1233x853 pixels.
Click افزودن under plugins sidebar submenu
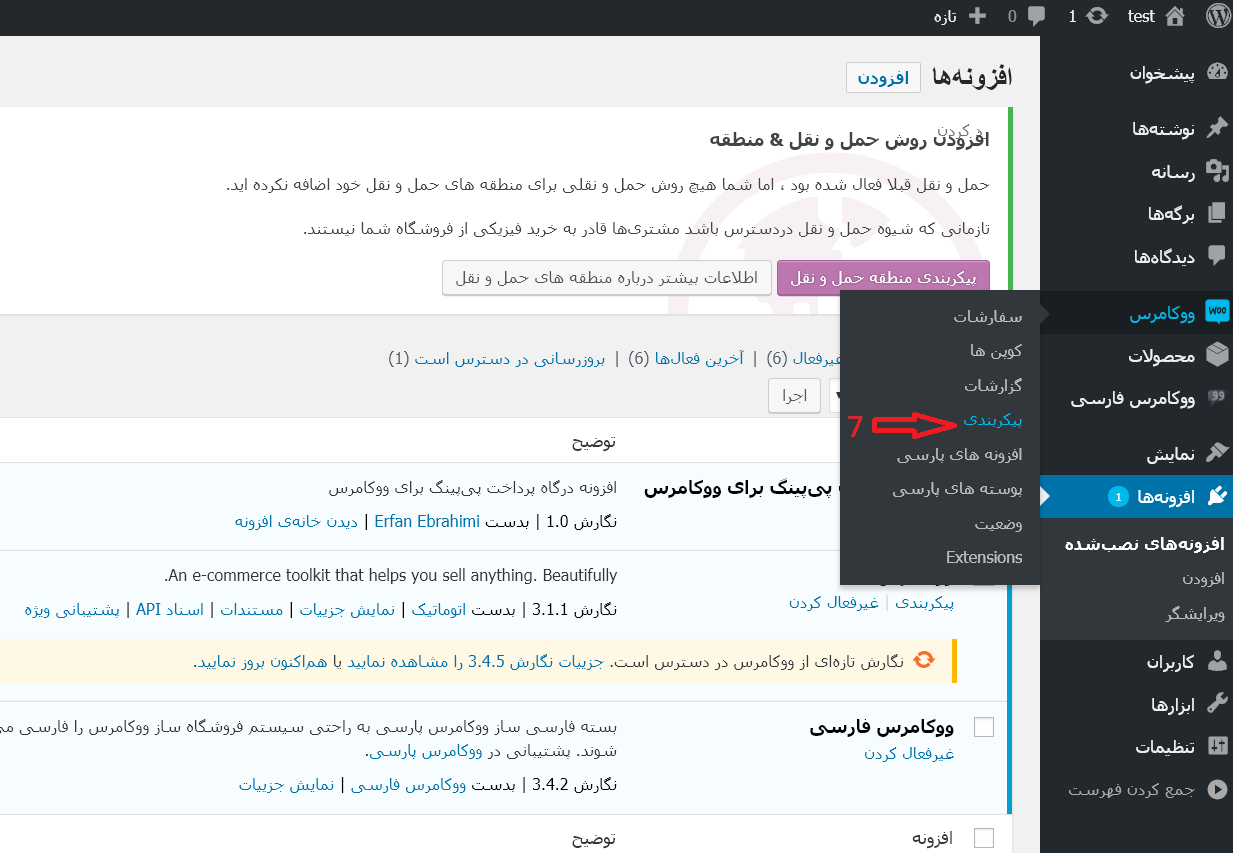[1204, 579]
